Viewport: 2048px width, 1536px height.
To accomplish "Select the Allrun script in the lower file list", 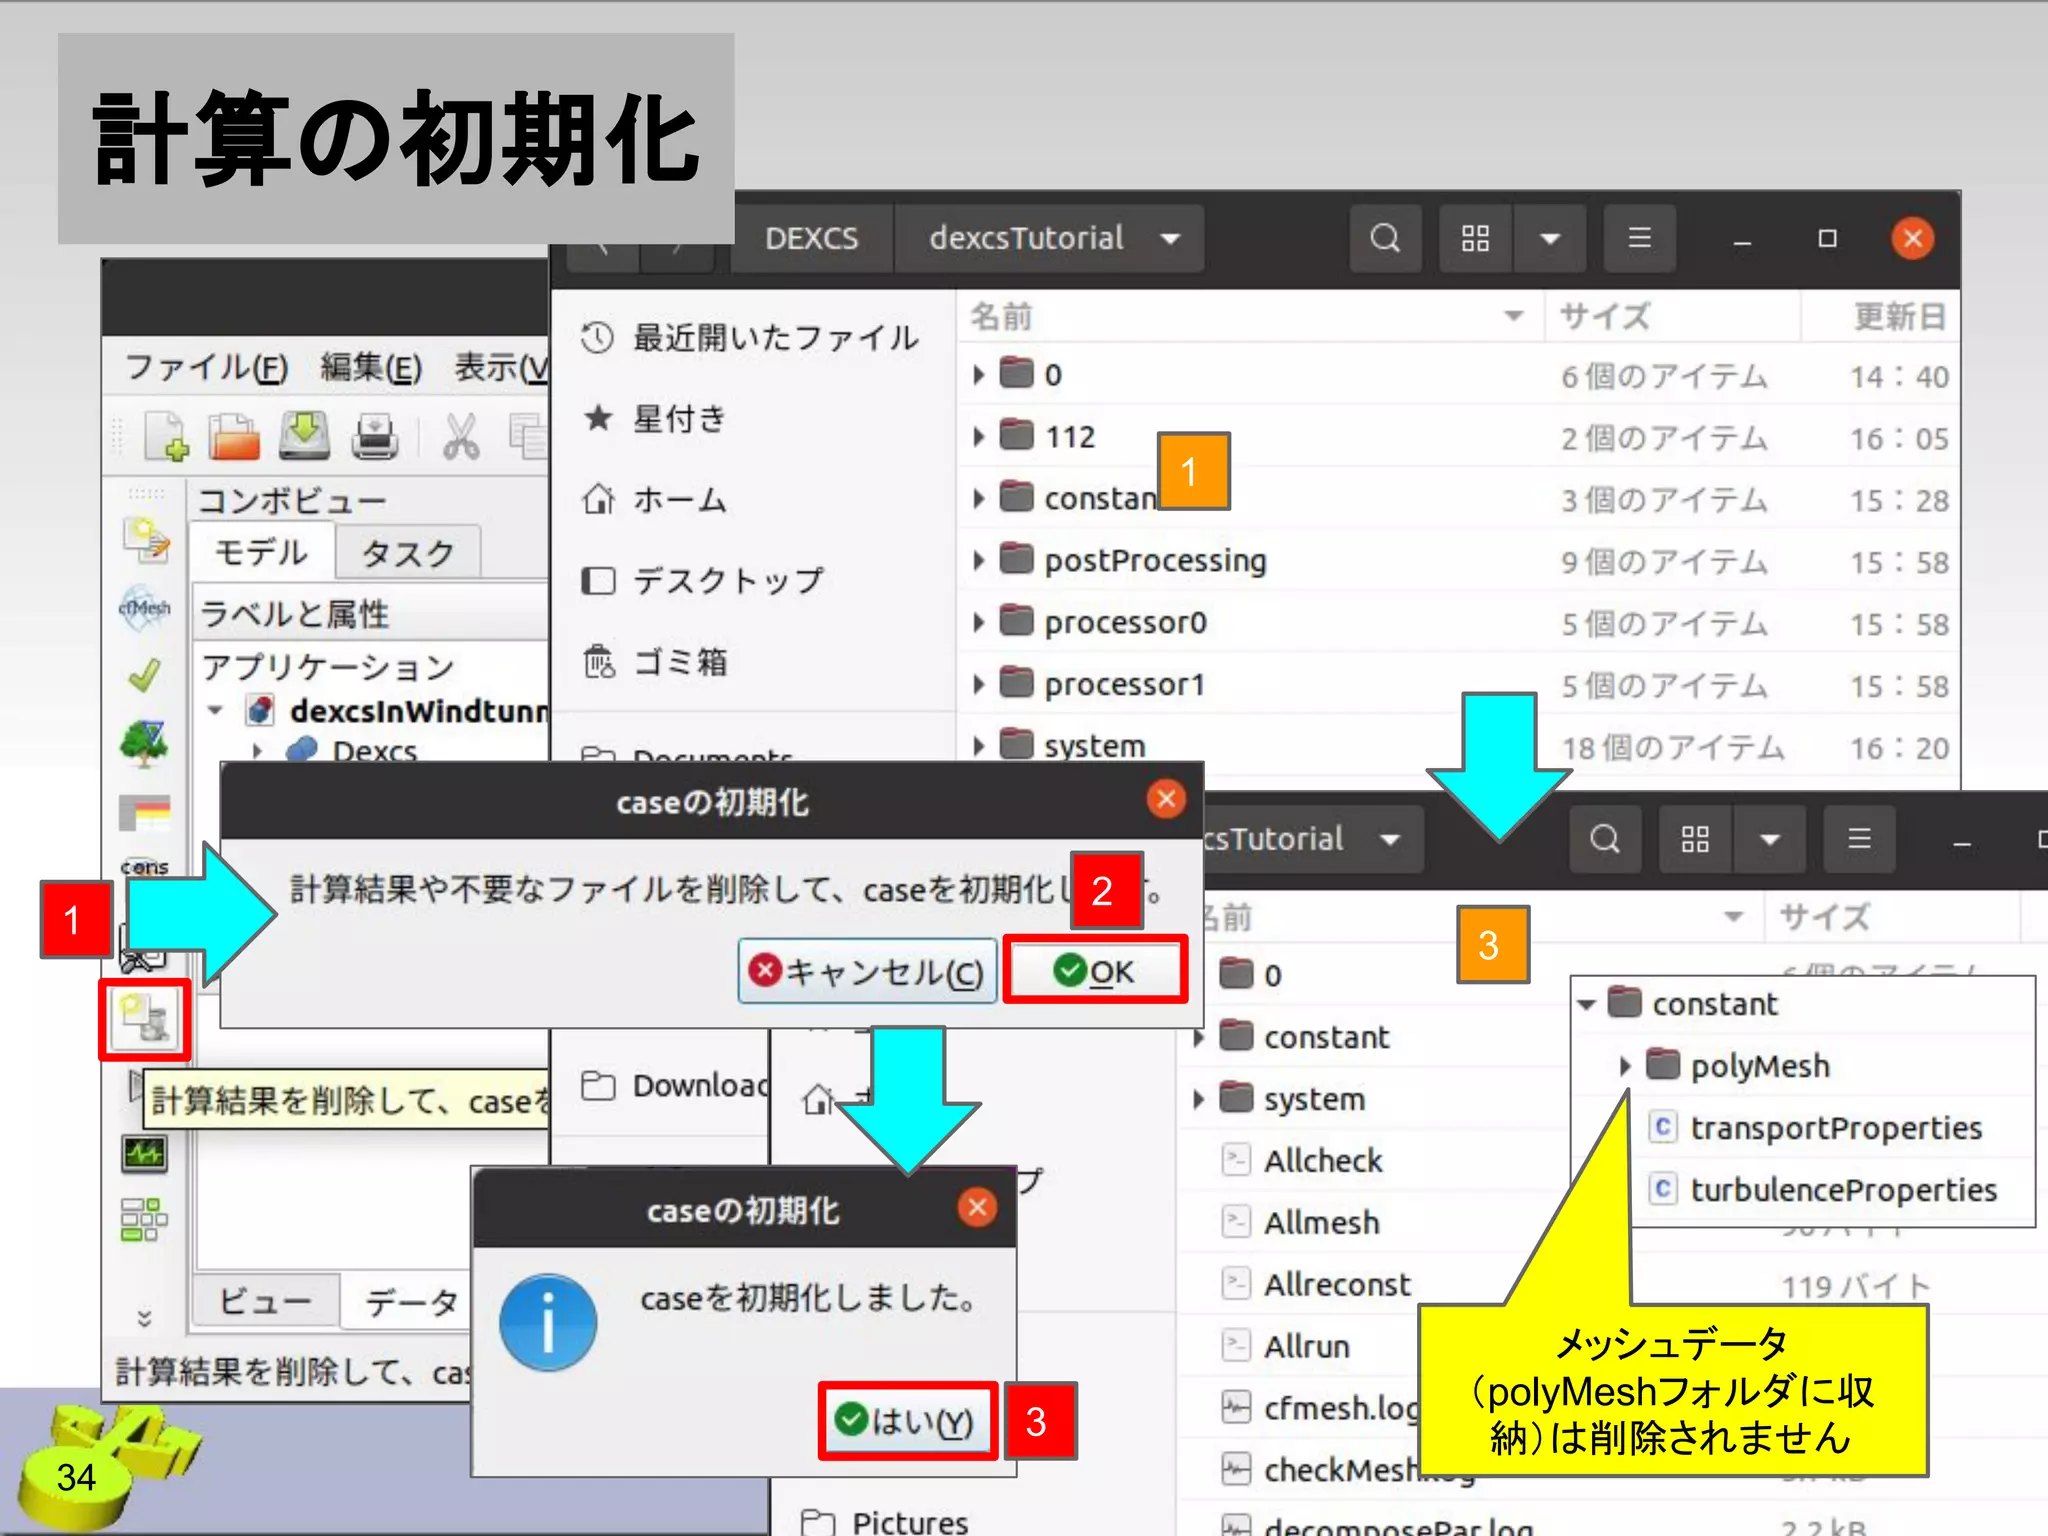I will click(x=1306, y=1347).
